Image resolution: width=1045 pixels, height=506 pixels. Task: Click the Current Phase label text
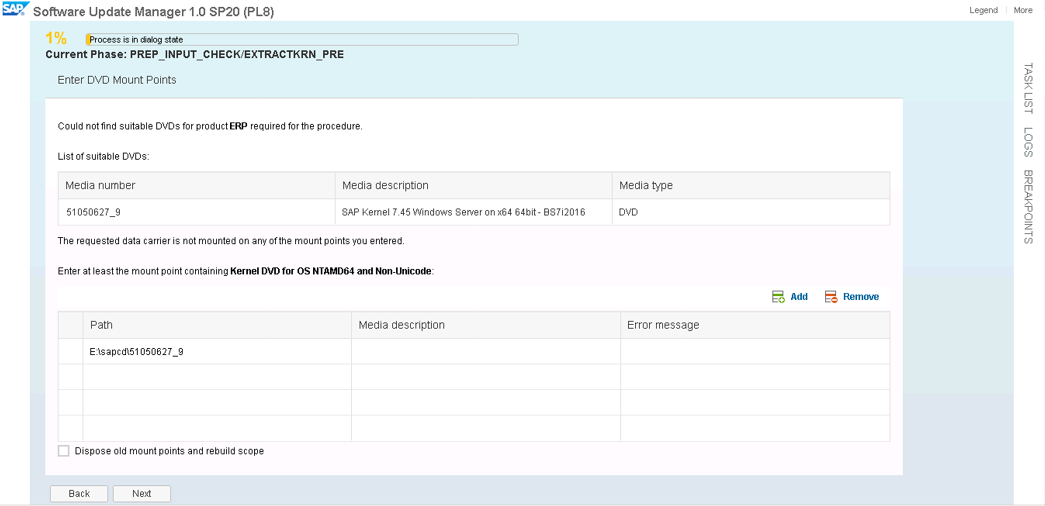coord(195,55)
